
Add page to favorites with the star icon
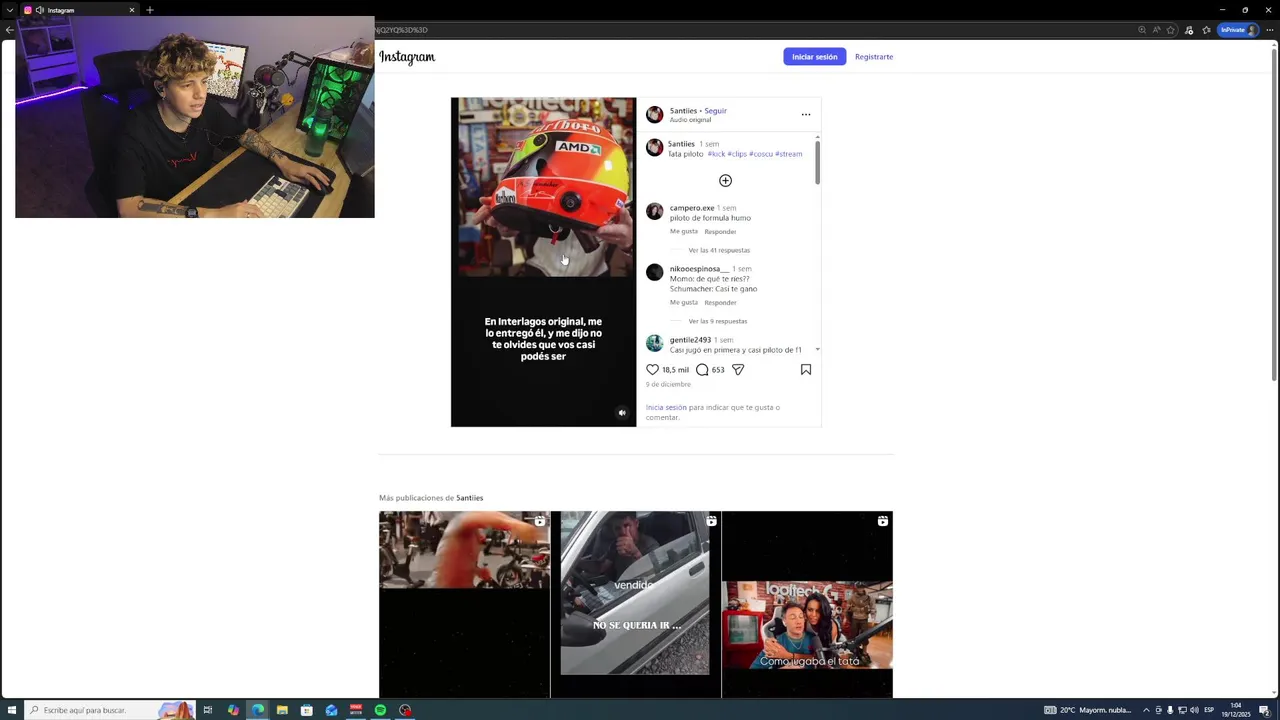pos(1170,30)
